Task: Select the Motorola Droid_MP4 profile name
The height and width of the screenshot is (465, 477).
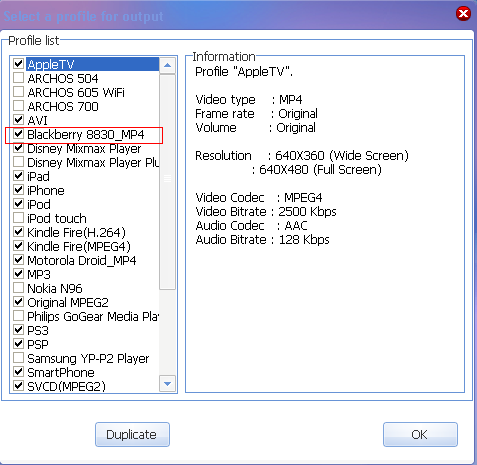Action: point(82,261)
